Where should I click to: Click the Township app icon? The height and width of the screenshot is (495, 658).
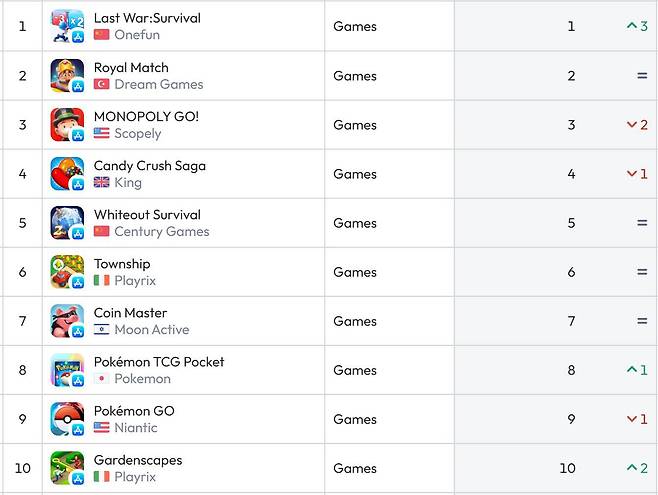(67, 272)
